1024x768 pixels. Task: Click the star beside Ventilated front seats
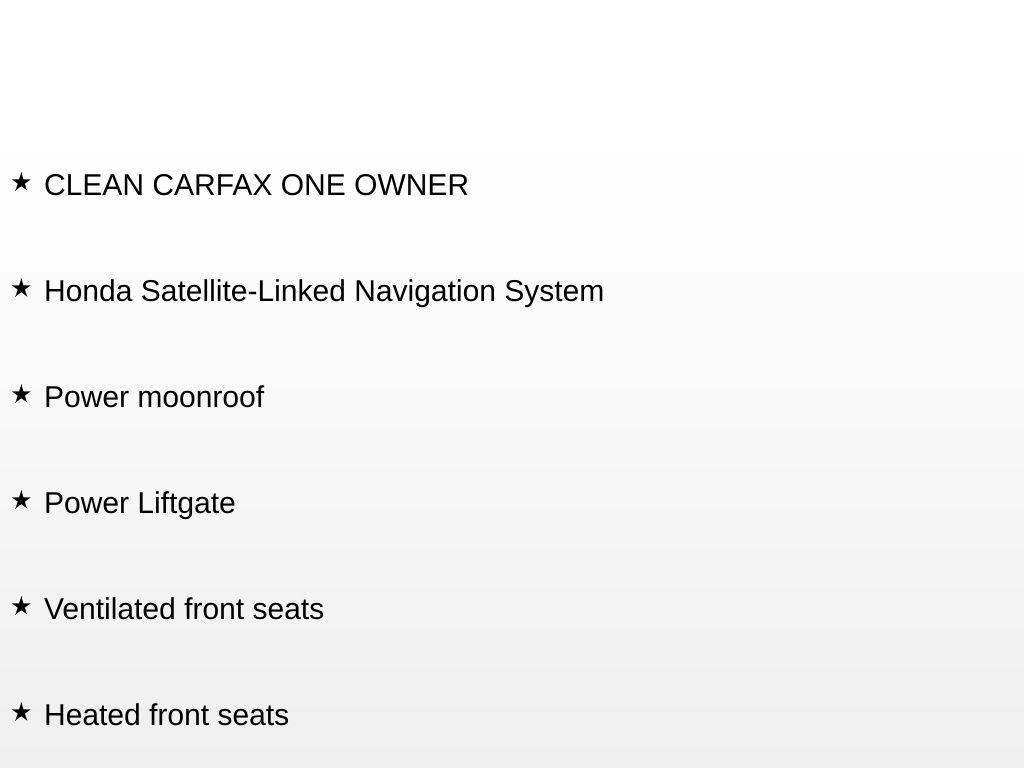pos(21,606)
